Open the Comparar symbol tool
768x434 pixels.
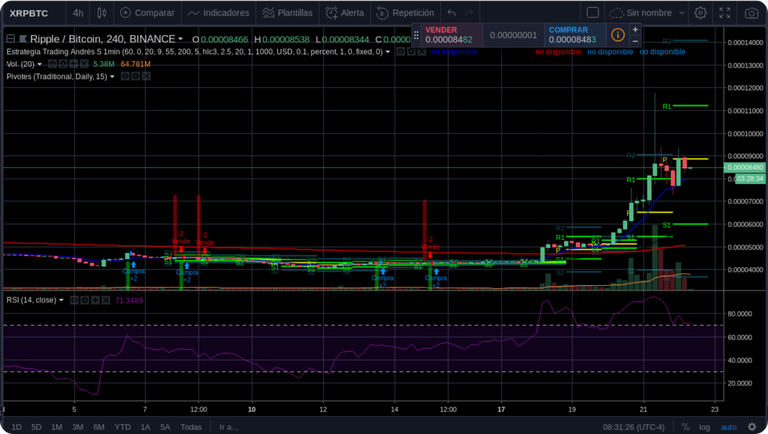tap(147, 13)
